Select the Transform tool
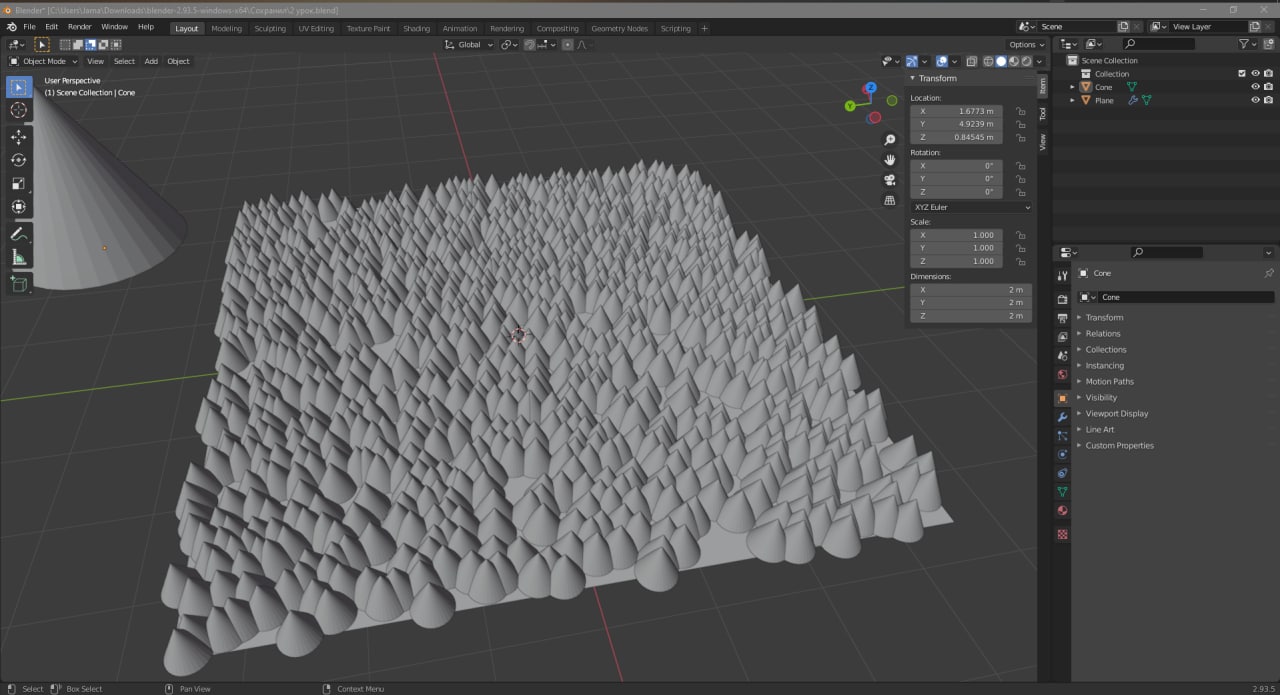Image resolution: width=1280 pixels, height=695 pixels. point(18,207)
